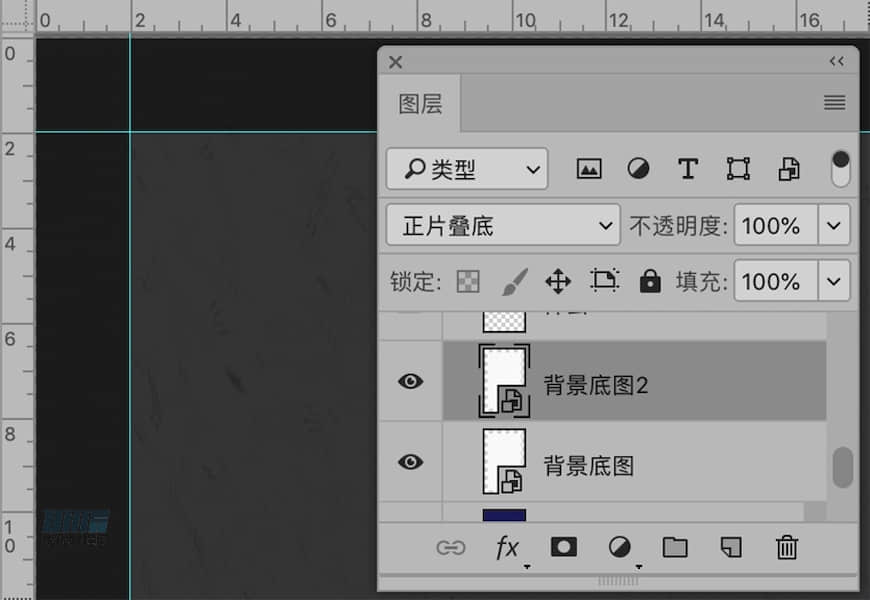Collapse the panel to icons
This screenshot has height=600, width=870.
coord(836,61)
